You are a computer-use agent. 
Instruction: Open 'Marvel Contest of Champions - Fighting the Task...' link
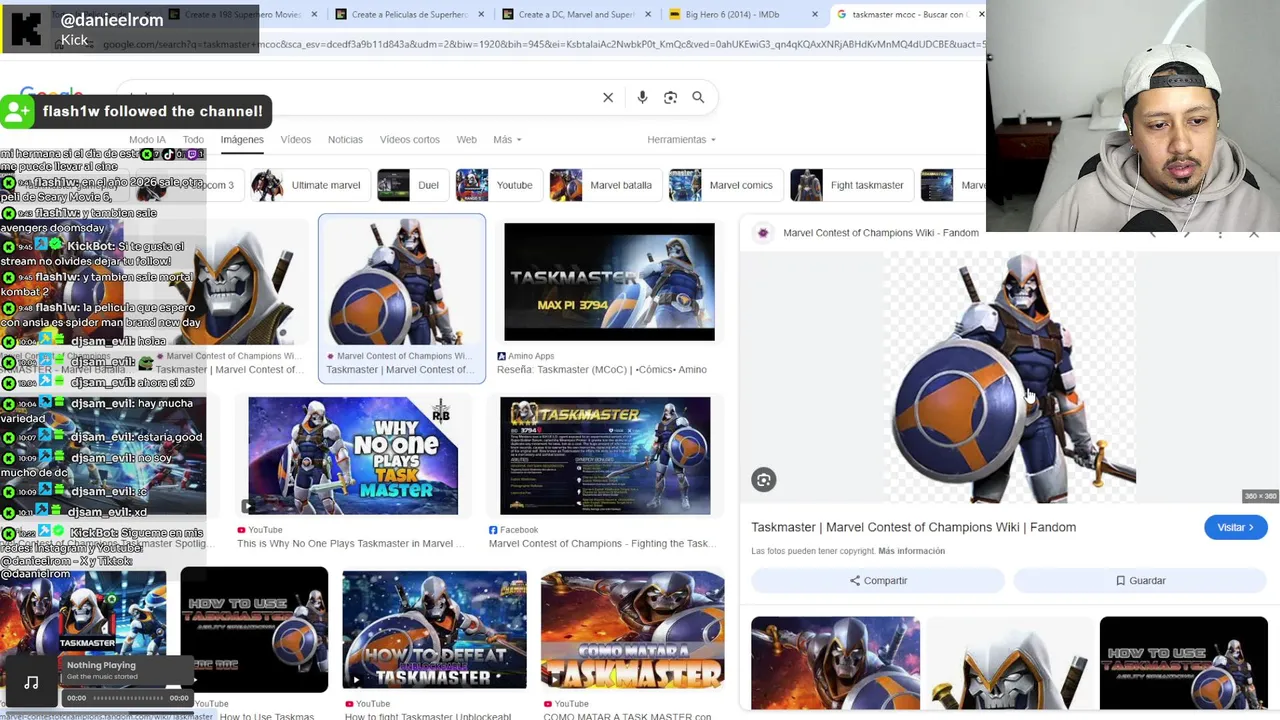602,544
